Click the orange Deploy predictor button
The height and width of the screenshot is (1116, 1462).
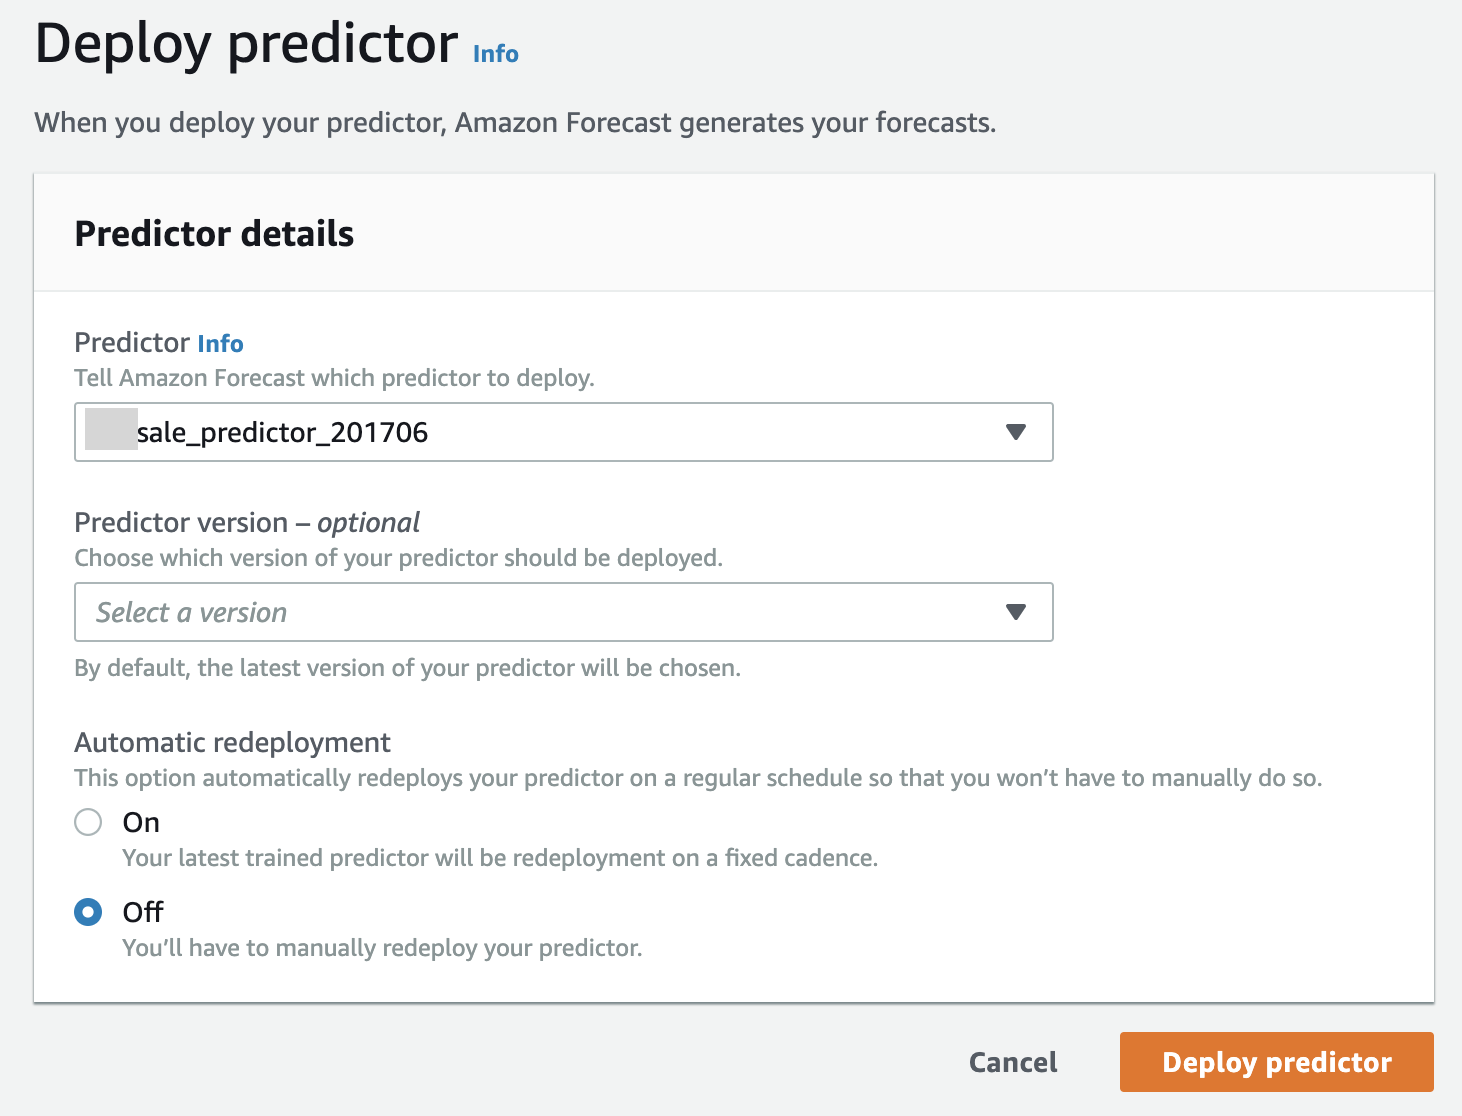(1276, 1062)
